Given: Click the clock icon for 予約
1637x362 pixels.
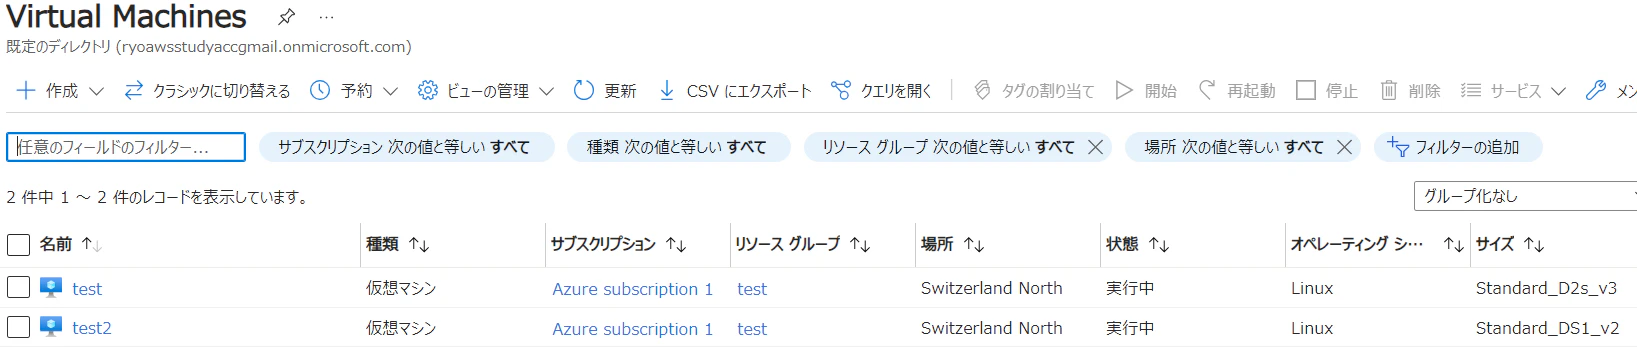Looking at the screenshot, I should point(320,90).
